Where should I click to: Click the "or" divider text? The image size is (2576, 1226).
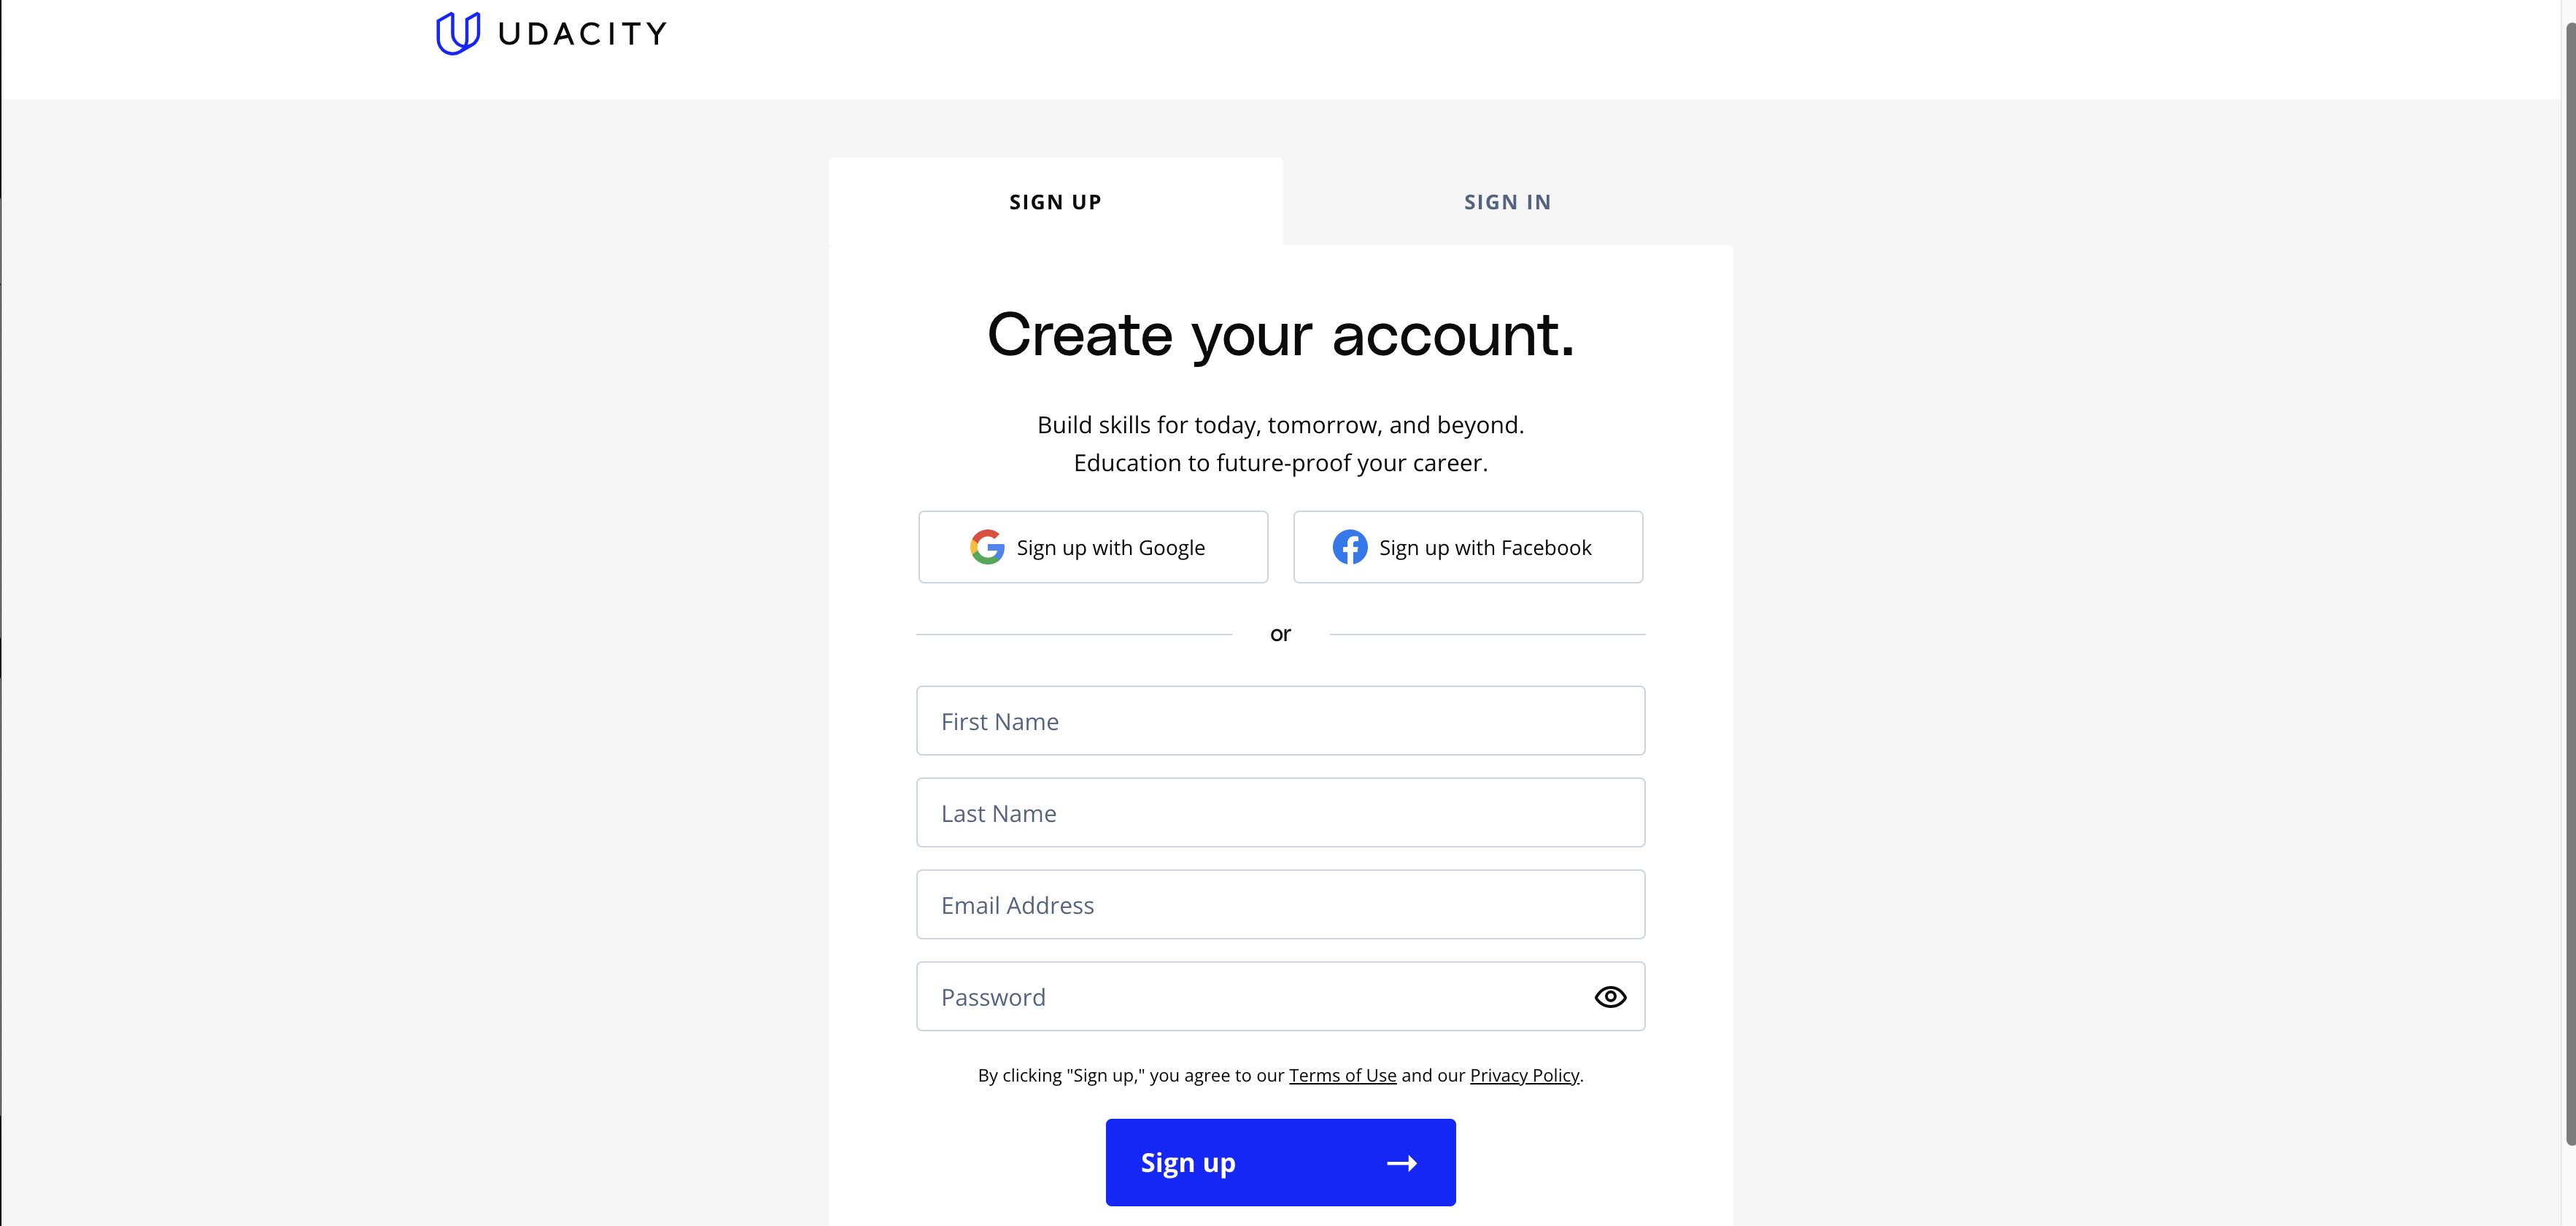pyautogui.click(x=1280, y=634)
